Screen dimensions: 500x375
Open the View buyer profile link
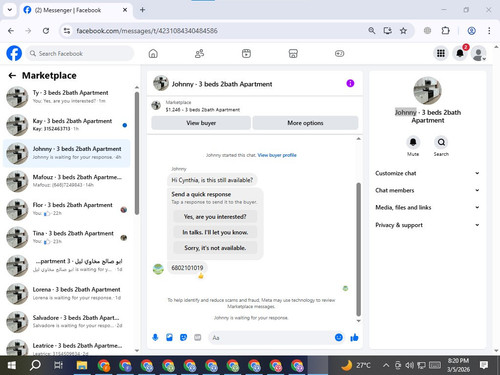click(277, 155)
